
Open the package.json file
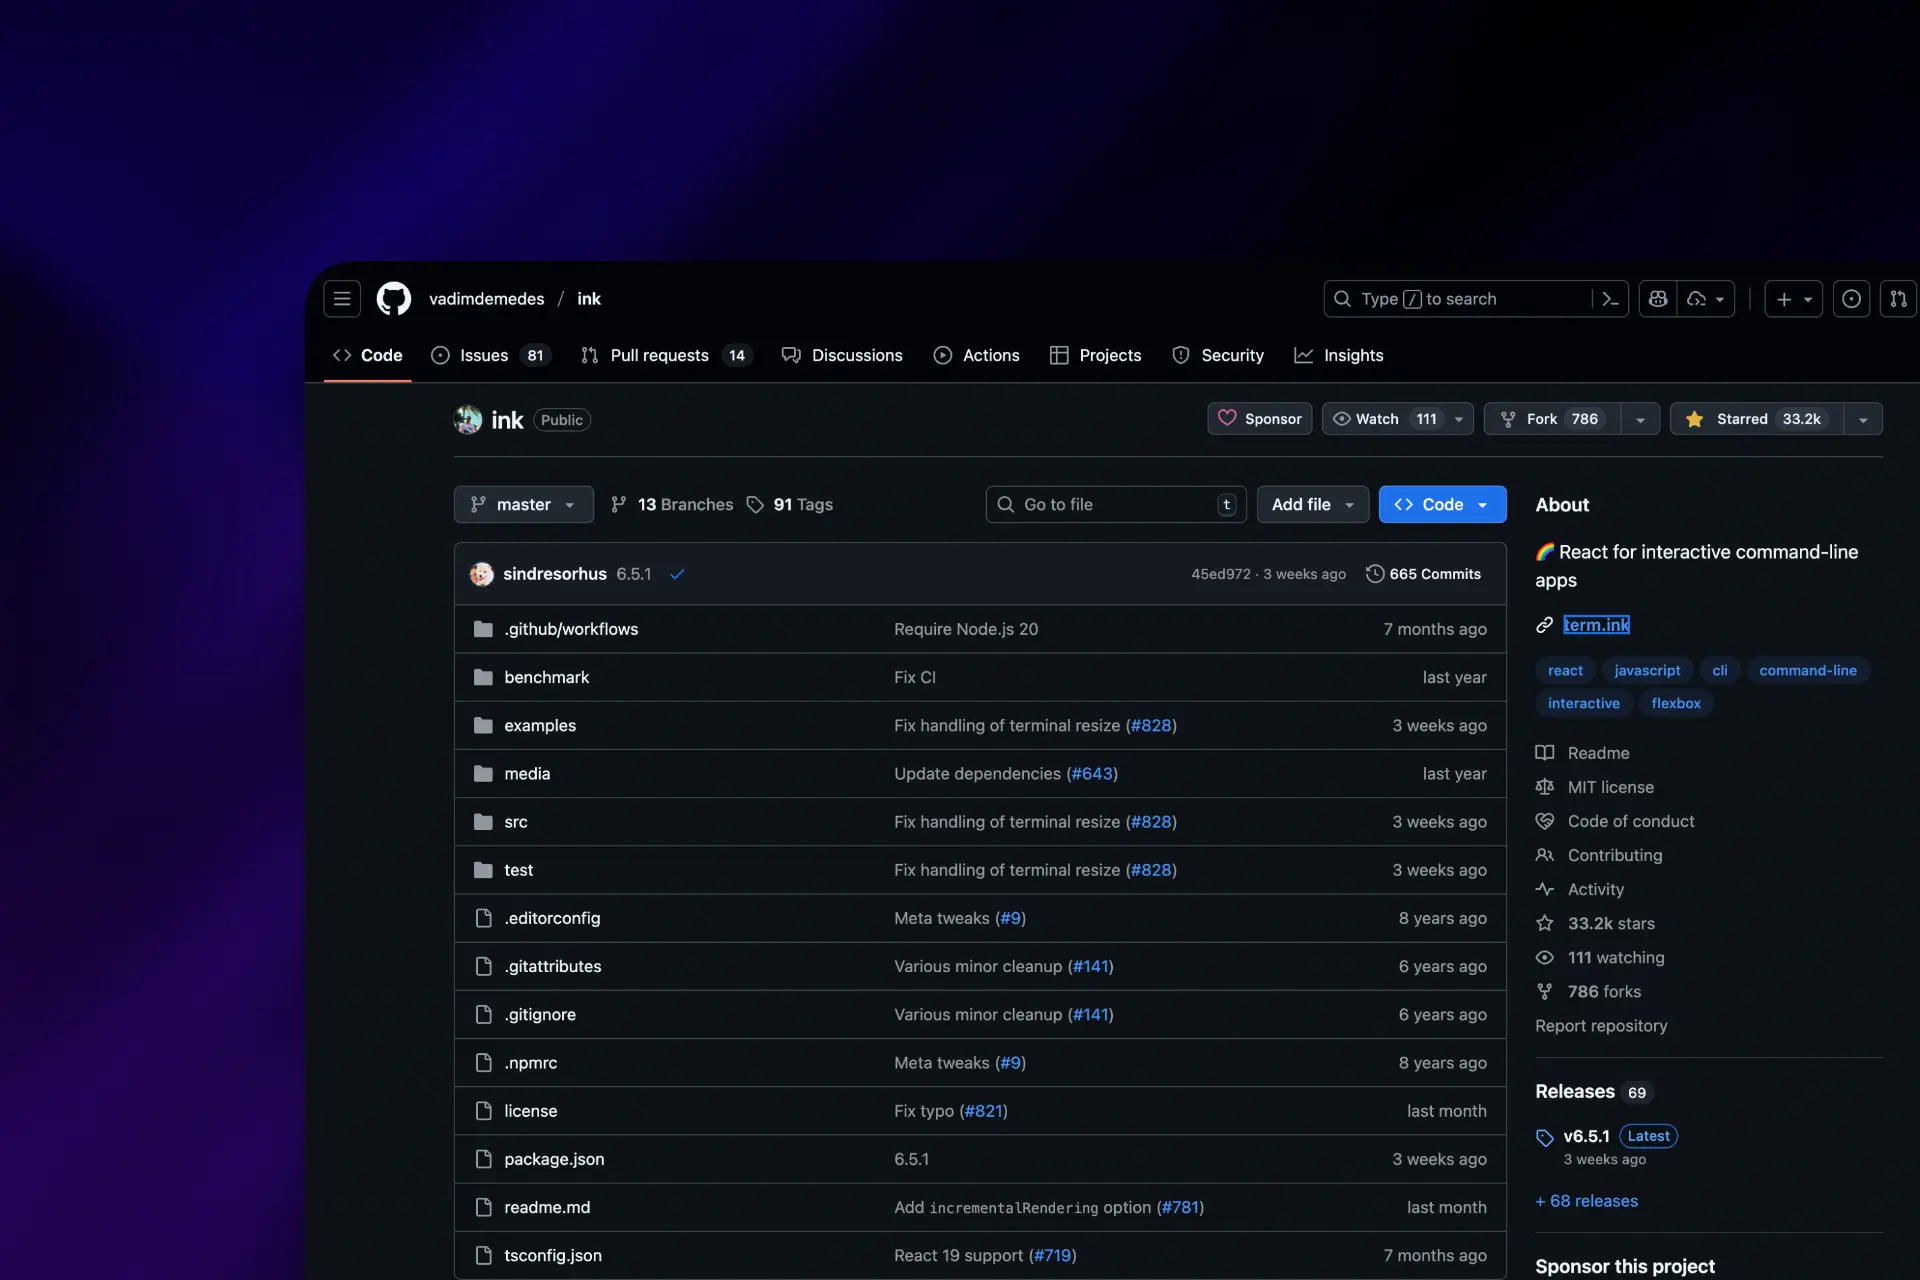click(x=554, y=1159)
